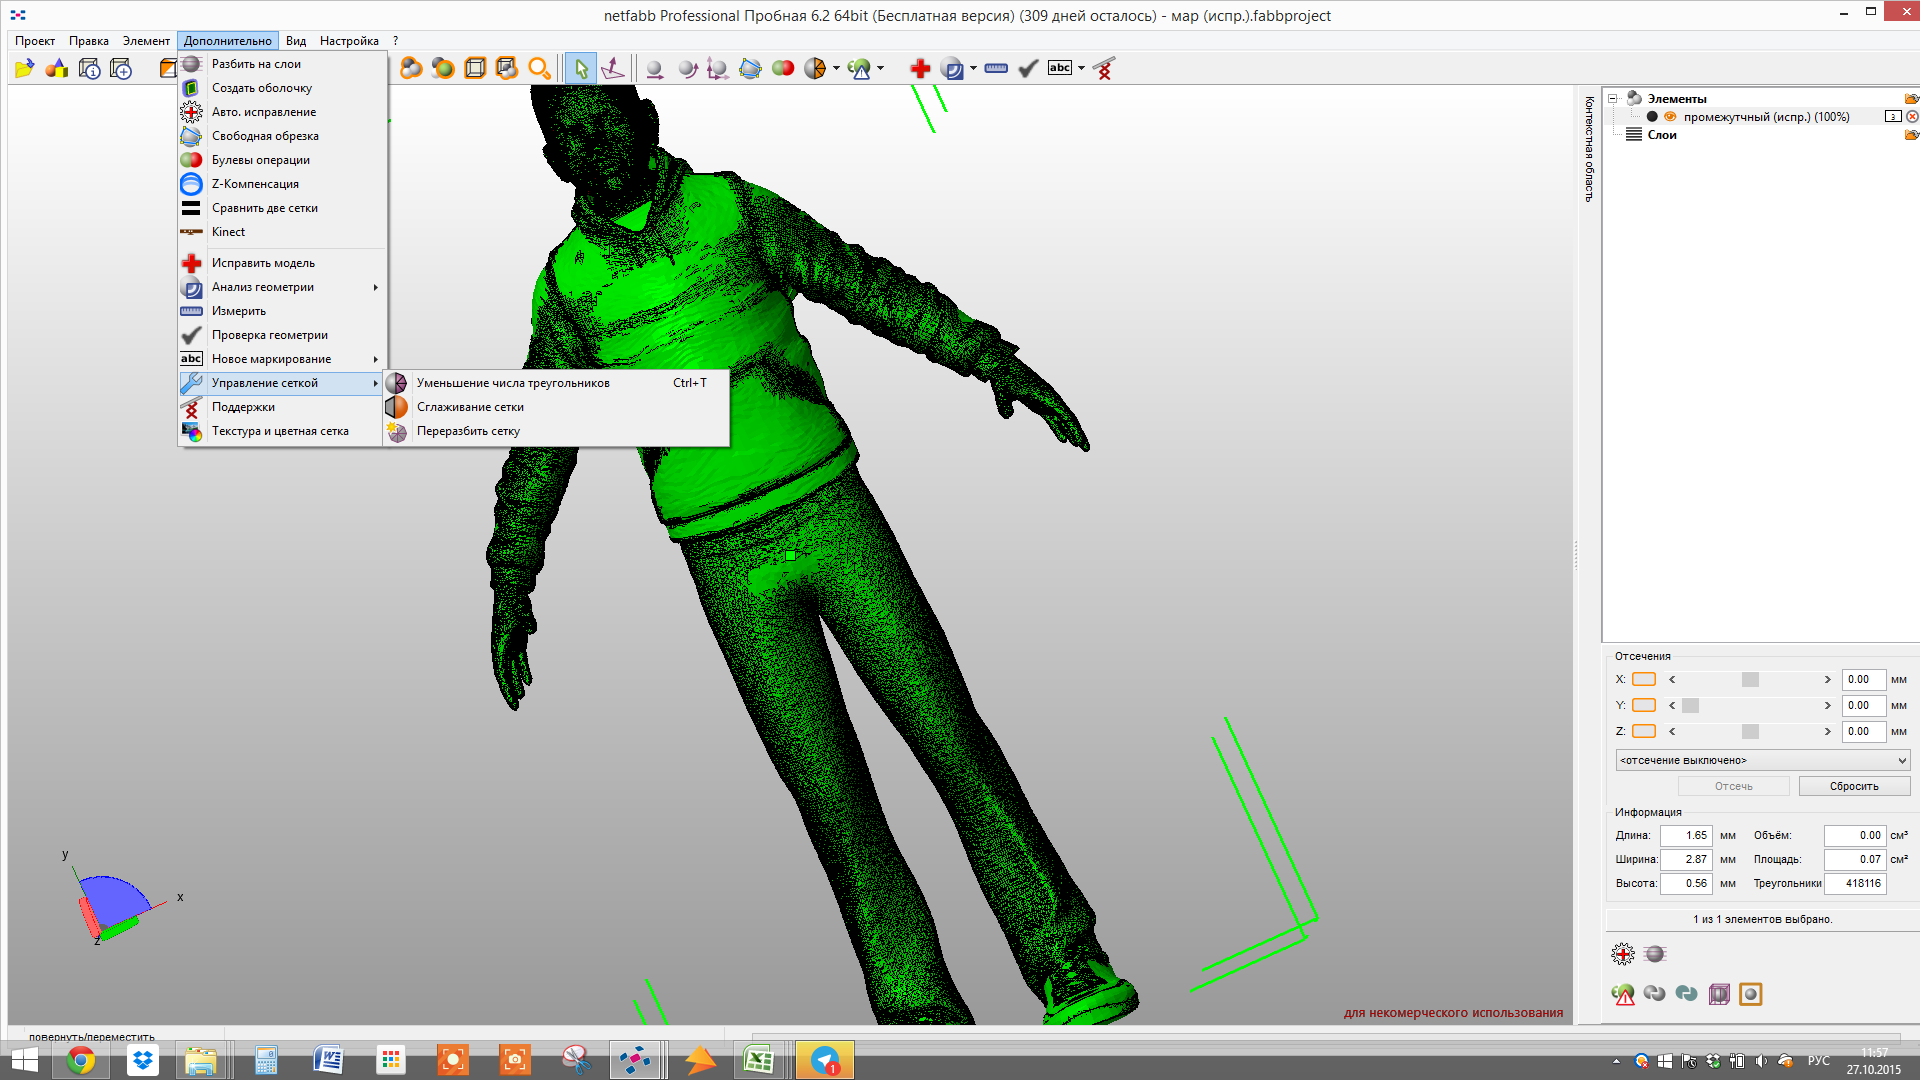
Task: Select the cursor/selection tool in toolbar
Action: coord(580,67)
